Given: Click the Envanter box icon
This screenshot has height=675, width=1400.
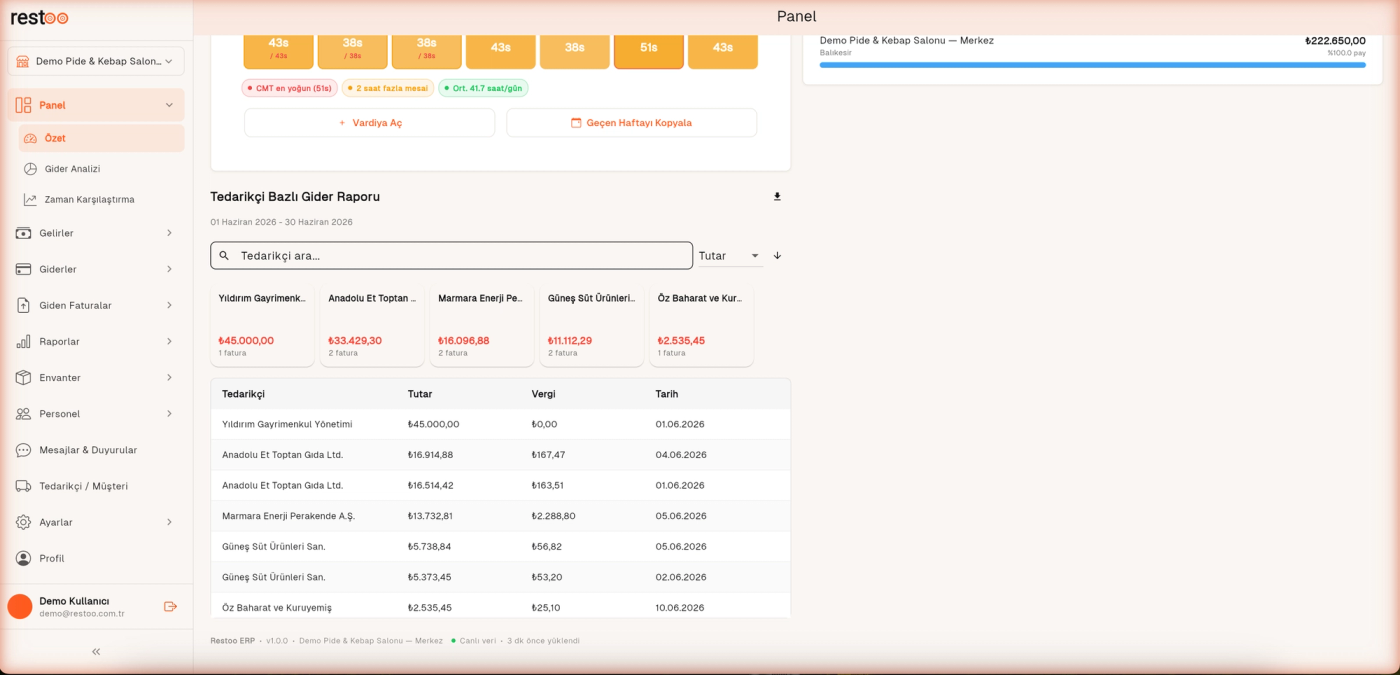Looking at the screenshot, I should click(23, 378).
